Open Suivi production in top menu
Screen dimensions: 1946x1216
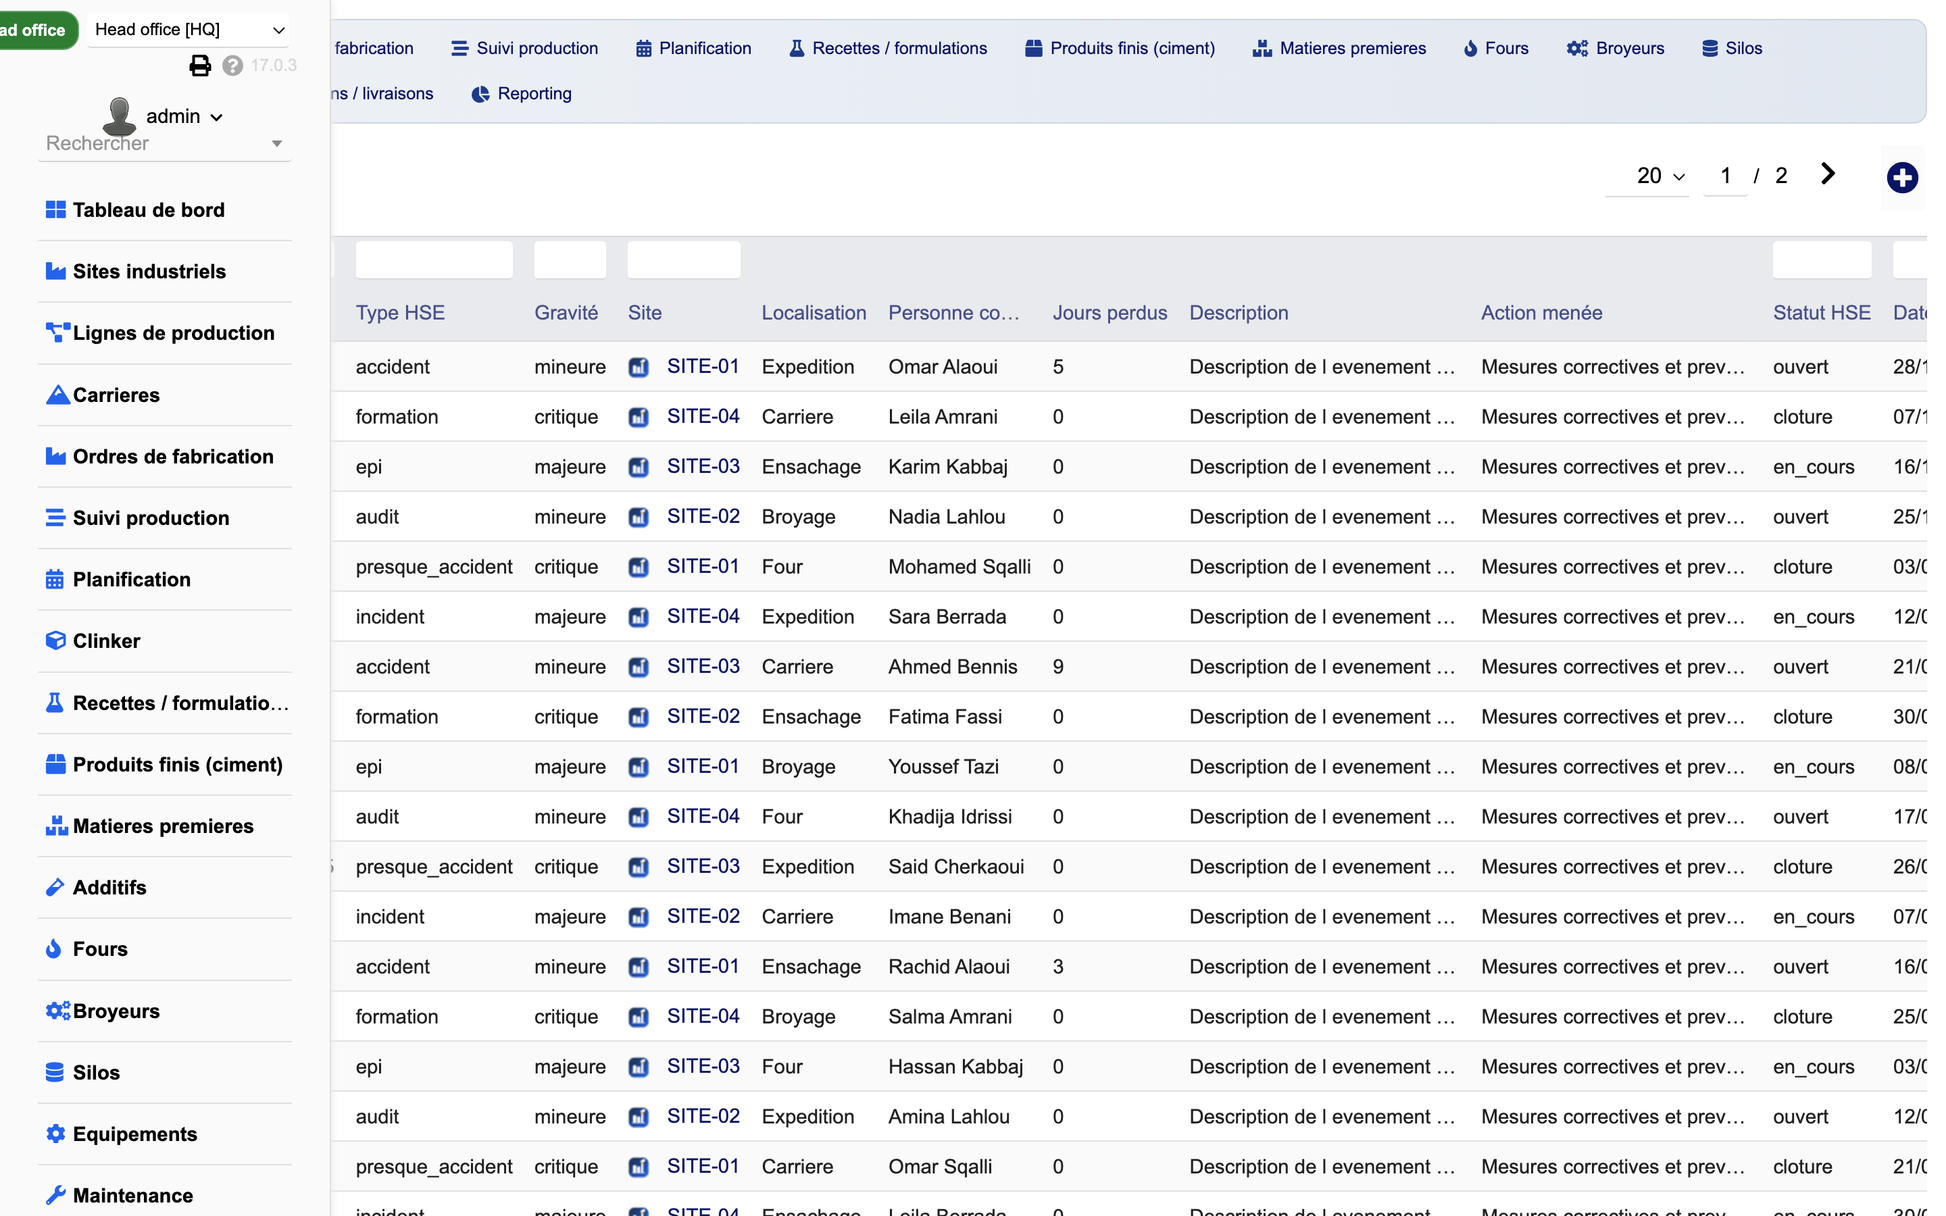click(x=525, y=48)
